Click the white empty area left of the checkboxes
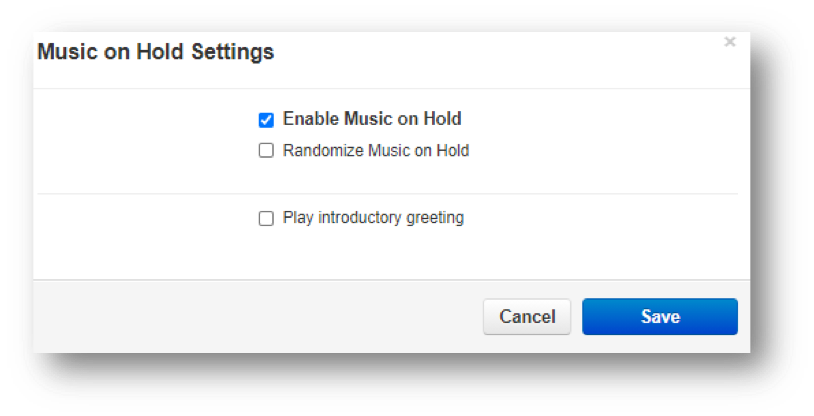 coord(140,150)
